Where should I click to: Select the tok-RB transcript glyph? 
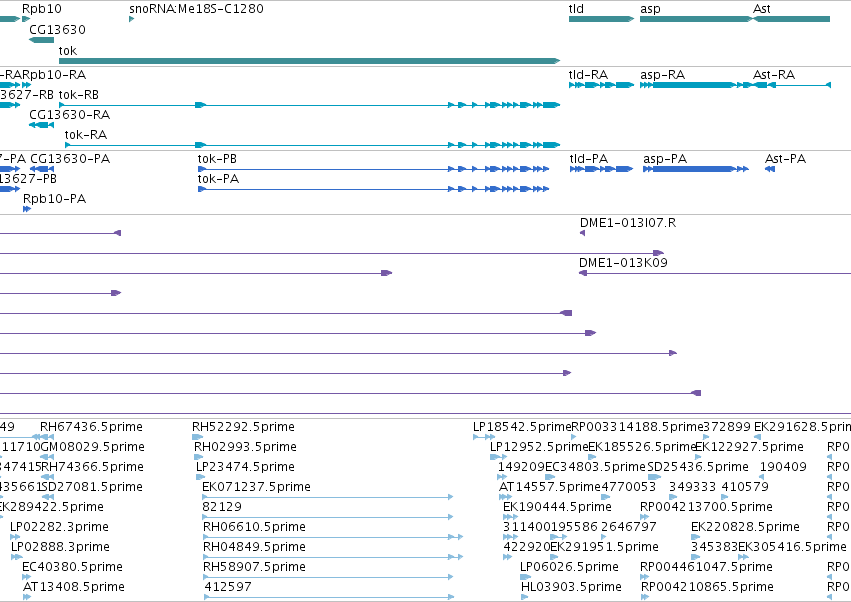pyautogui.click(x=309, y=105)
